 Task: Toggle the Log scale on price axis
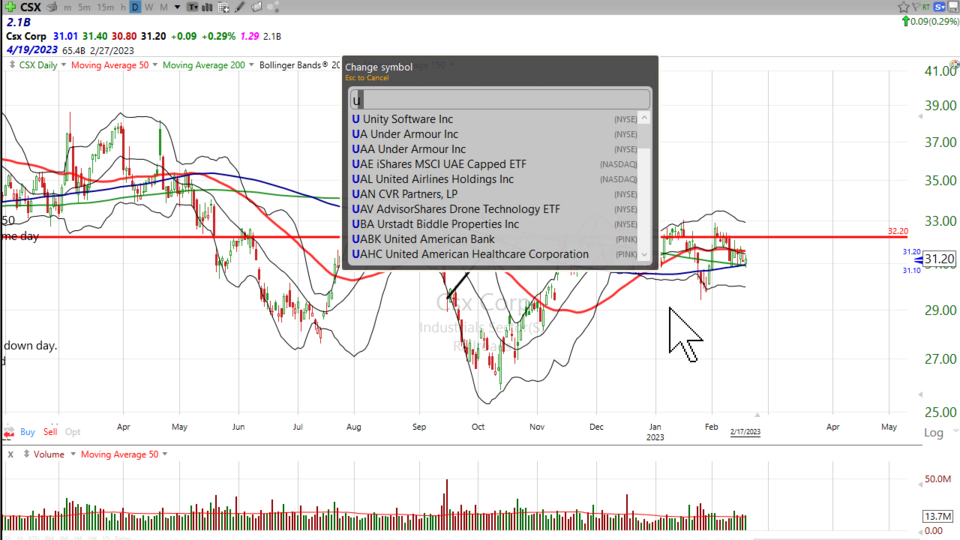click(933, 432)
